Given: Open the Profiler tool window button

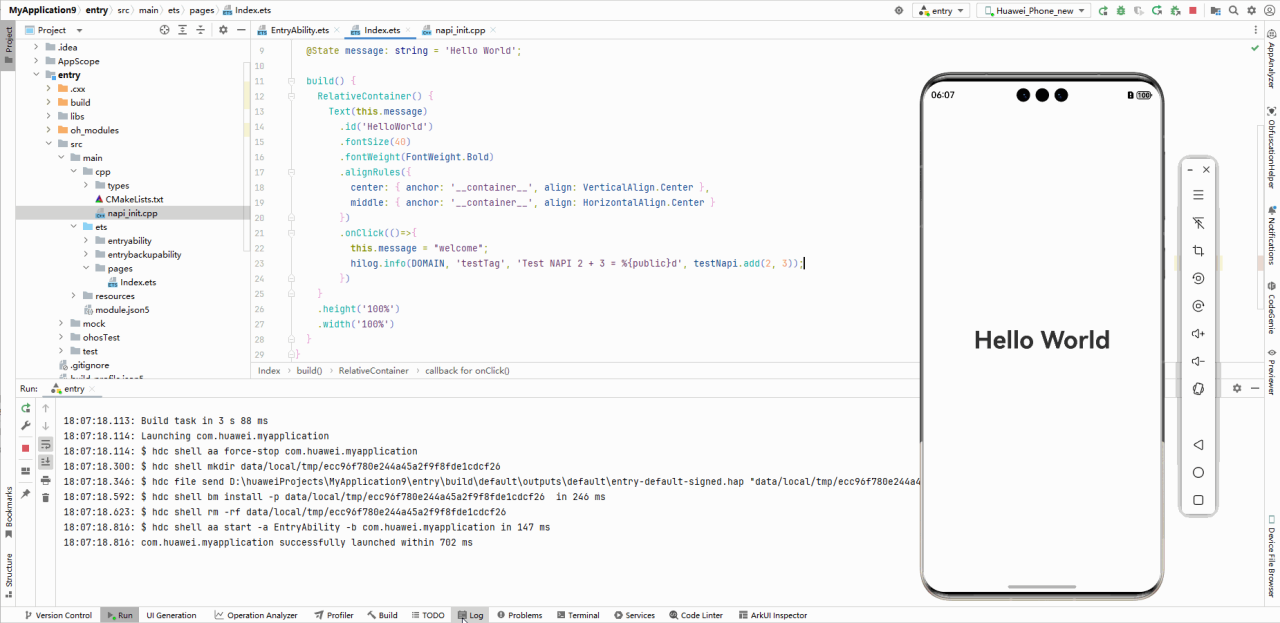Looking at the screenshot, I should tap(334, 615).
